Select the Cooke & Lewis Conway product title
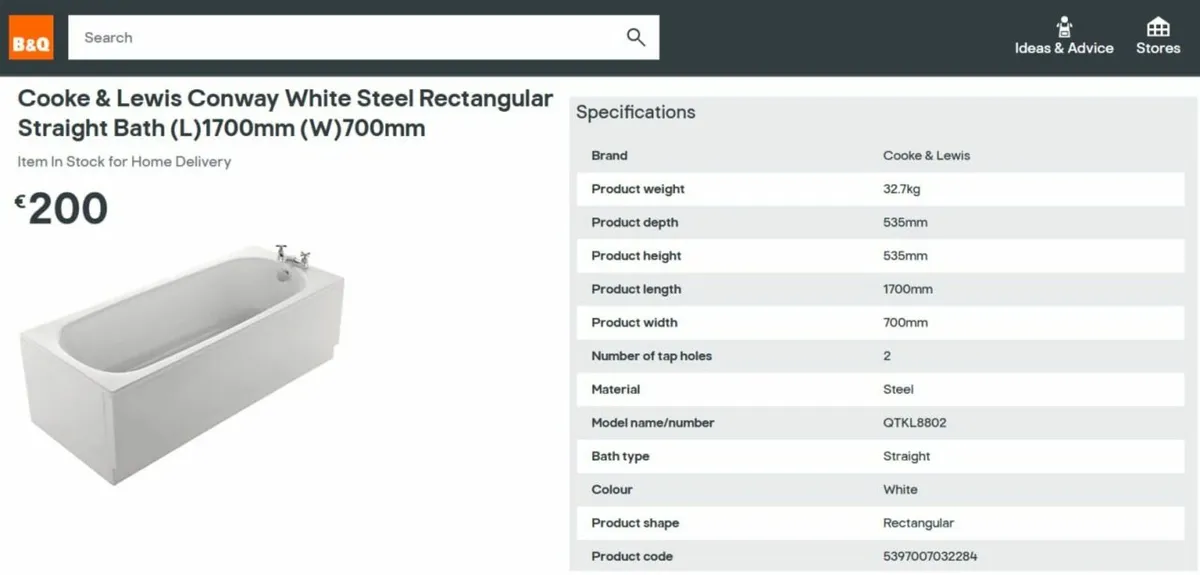The width and height of the screenshot is (1200, 575). click(x=285, y=113)
